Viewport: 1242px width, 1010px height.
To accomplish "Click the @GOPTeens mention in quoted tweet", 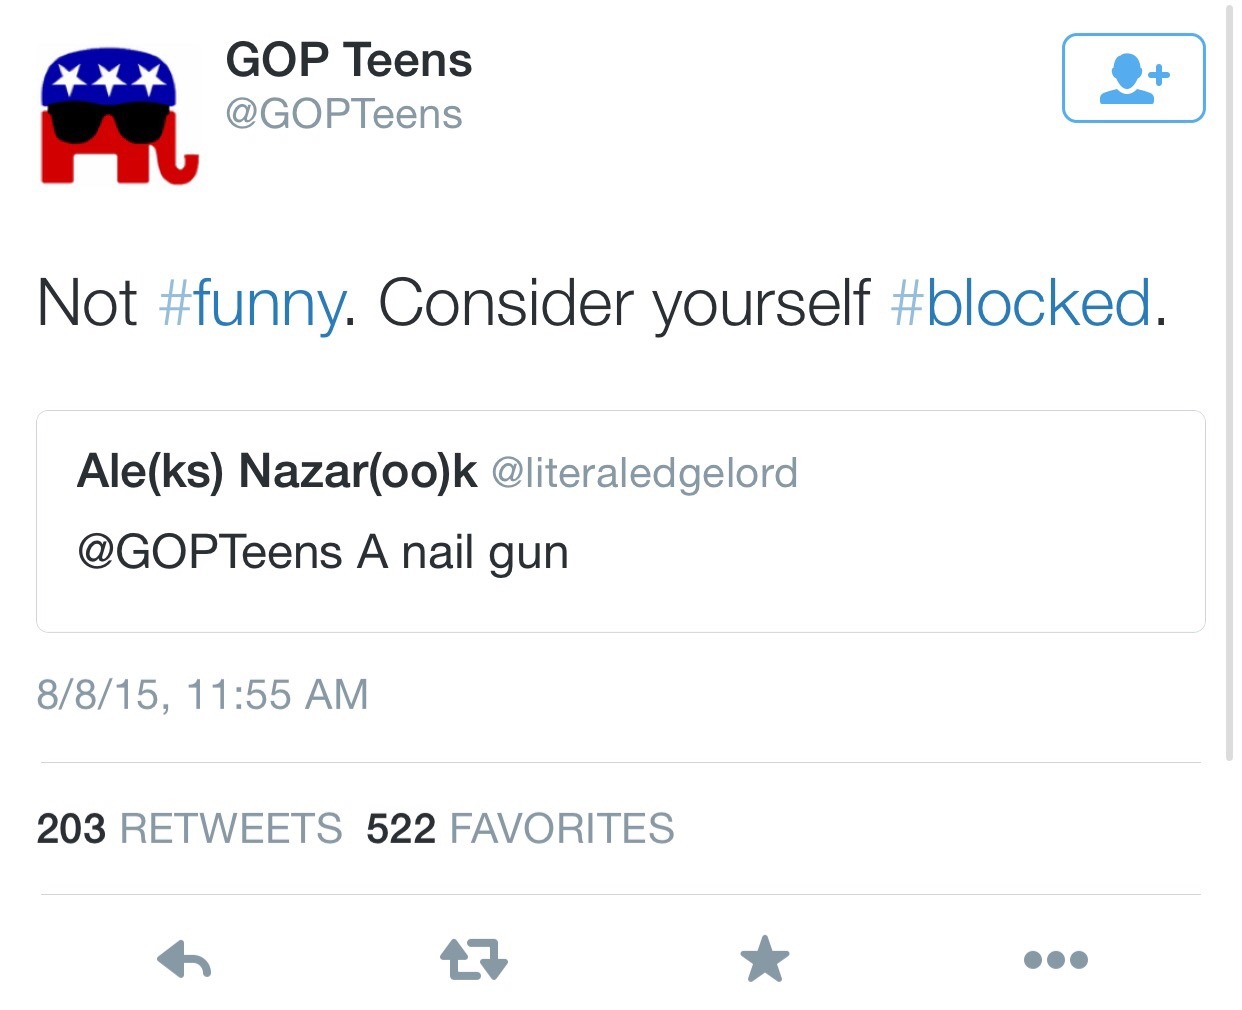I will pos(210,552).
